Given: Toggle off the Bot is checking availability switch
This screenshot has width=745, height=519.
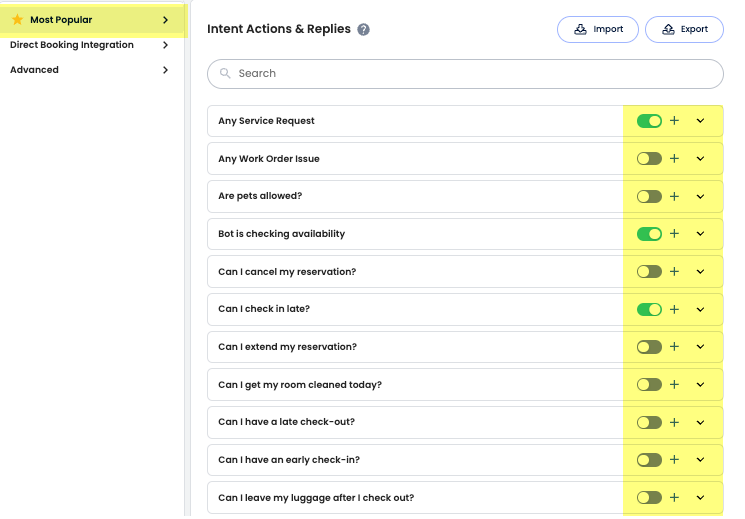Looking at the screenshot, I should point(649,234).
